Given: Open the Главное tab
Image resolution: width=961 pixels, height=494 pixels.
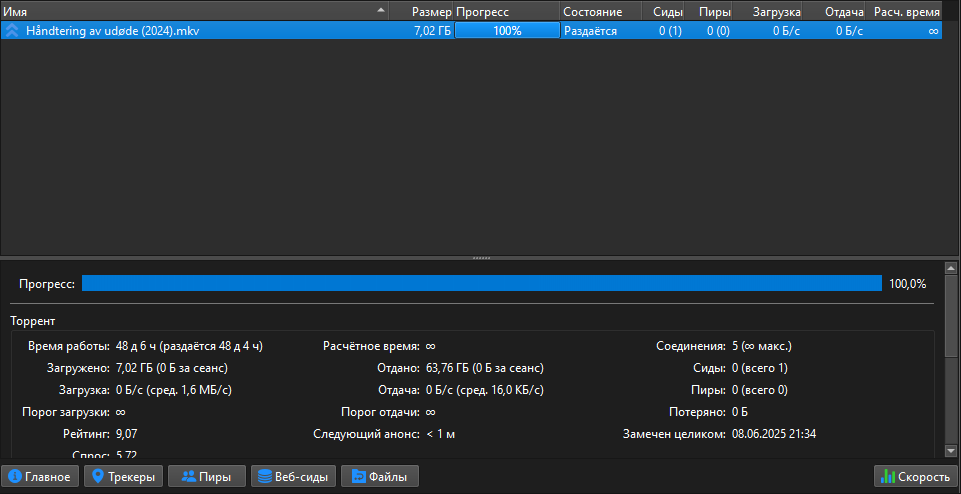Looking at the screenshot, I should [40, 476].
